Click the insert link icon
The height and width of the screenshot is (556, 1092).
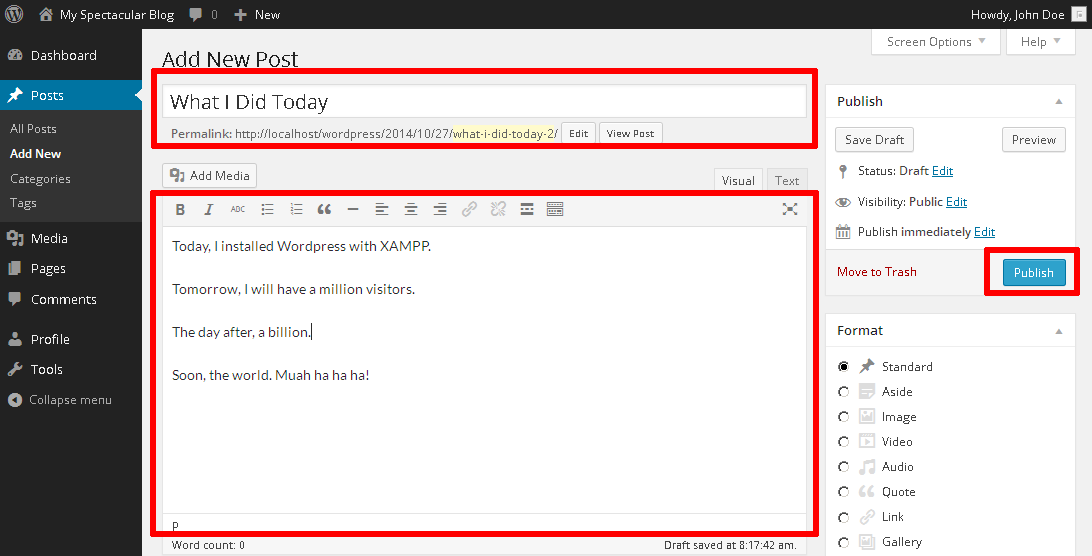(x=469, y=210)
